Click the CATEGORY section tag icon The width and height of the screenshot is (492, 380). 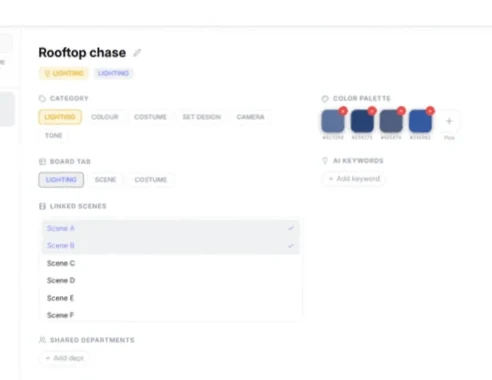(42, 98)
